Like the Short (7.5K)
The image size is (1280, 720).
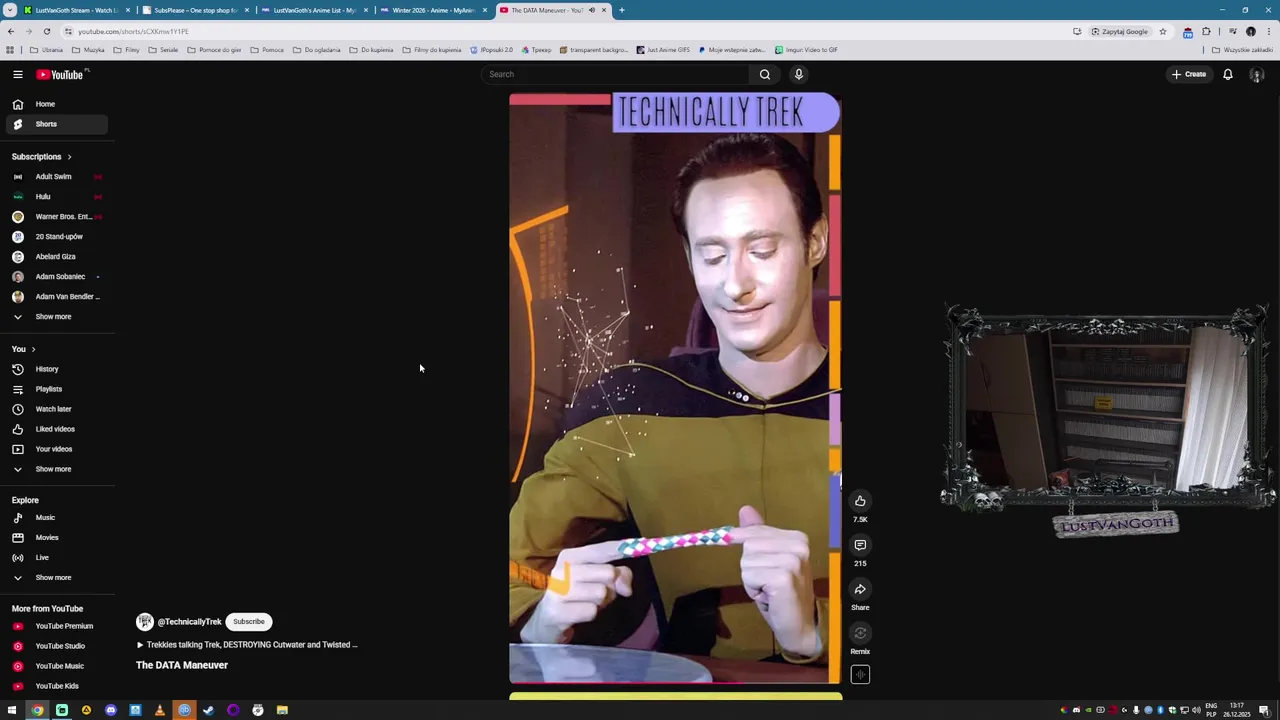click(x=860, y=501)
